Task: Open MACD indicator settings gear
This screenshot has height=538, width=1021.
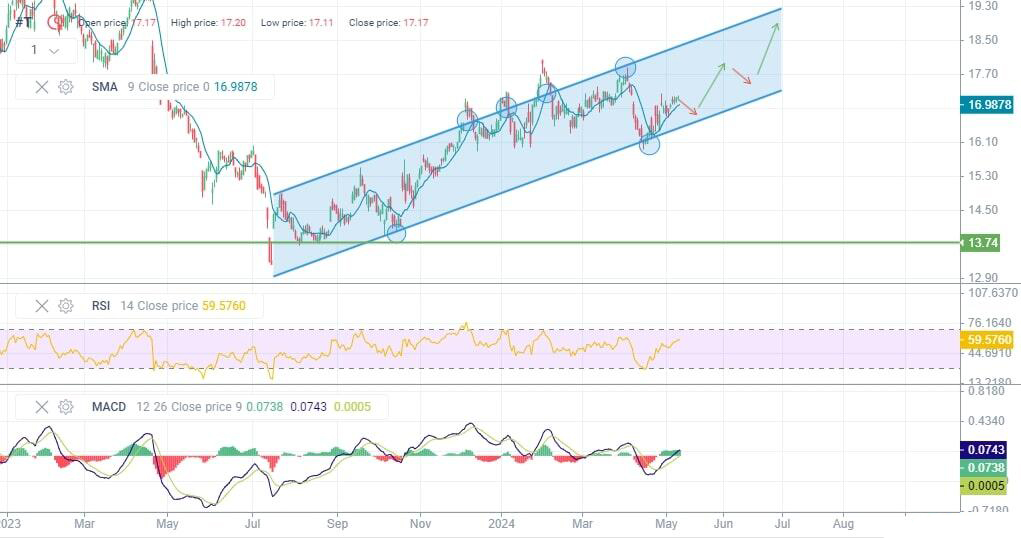Action: (x=66, y=407)
